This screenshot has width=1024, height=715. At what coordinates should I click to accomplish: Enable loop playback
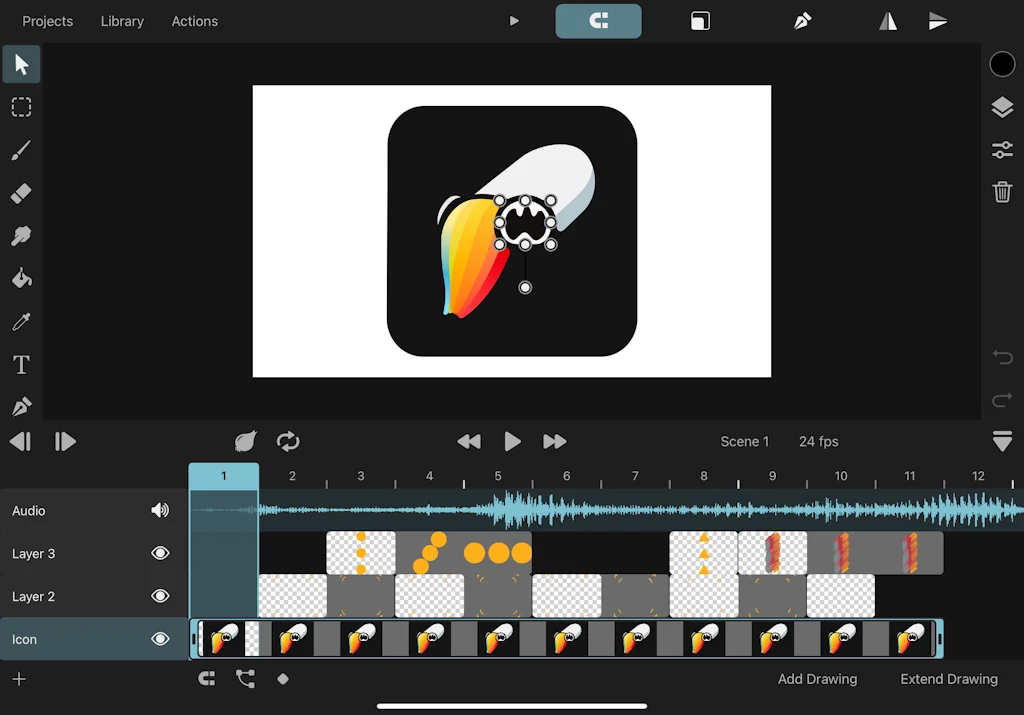[288, 441]
